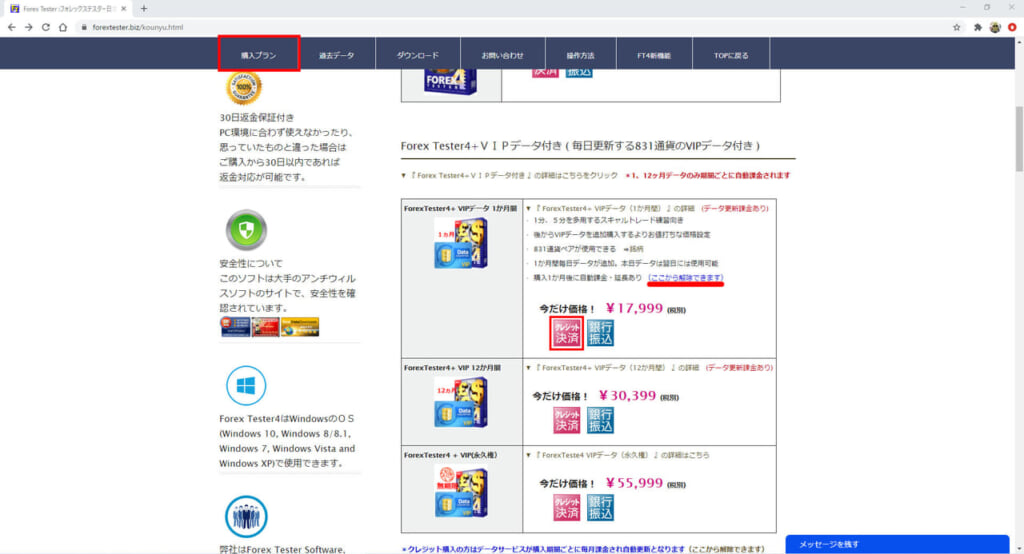1024x554 pixels.
Task: Click the Forex Tester box image at top
Action: point(451,82)
